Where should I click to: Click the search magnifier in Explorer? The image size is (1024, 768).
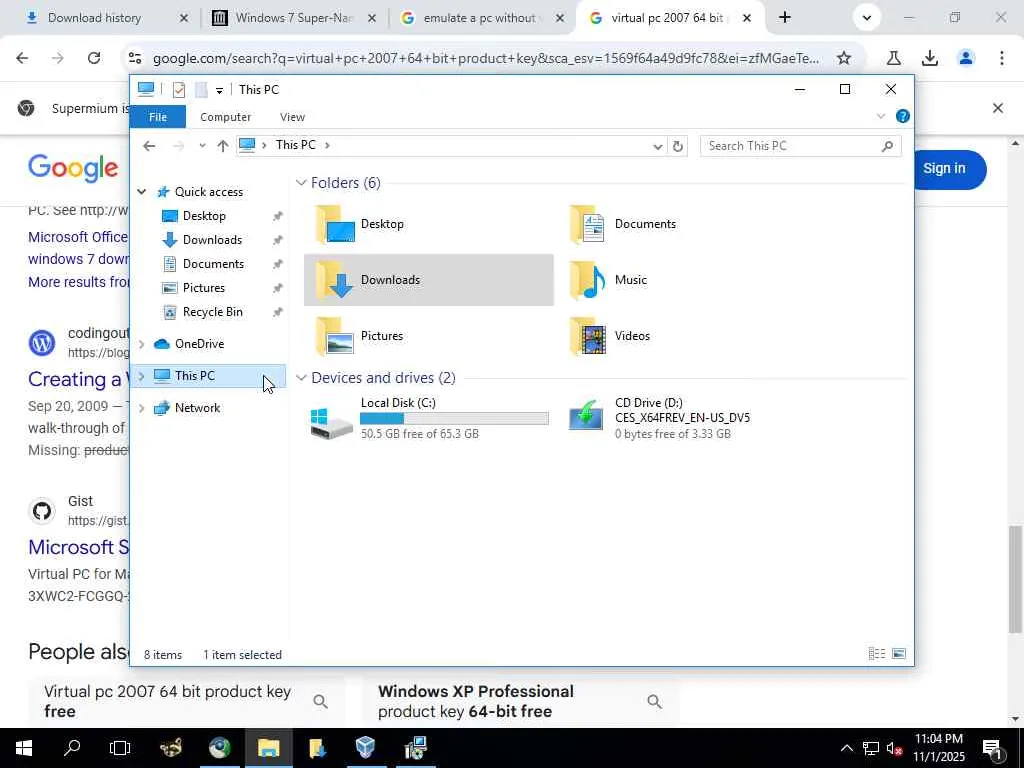click(x=887, y=146)
